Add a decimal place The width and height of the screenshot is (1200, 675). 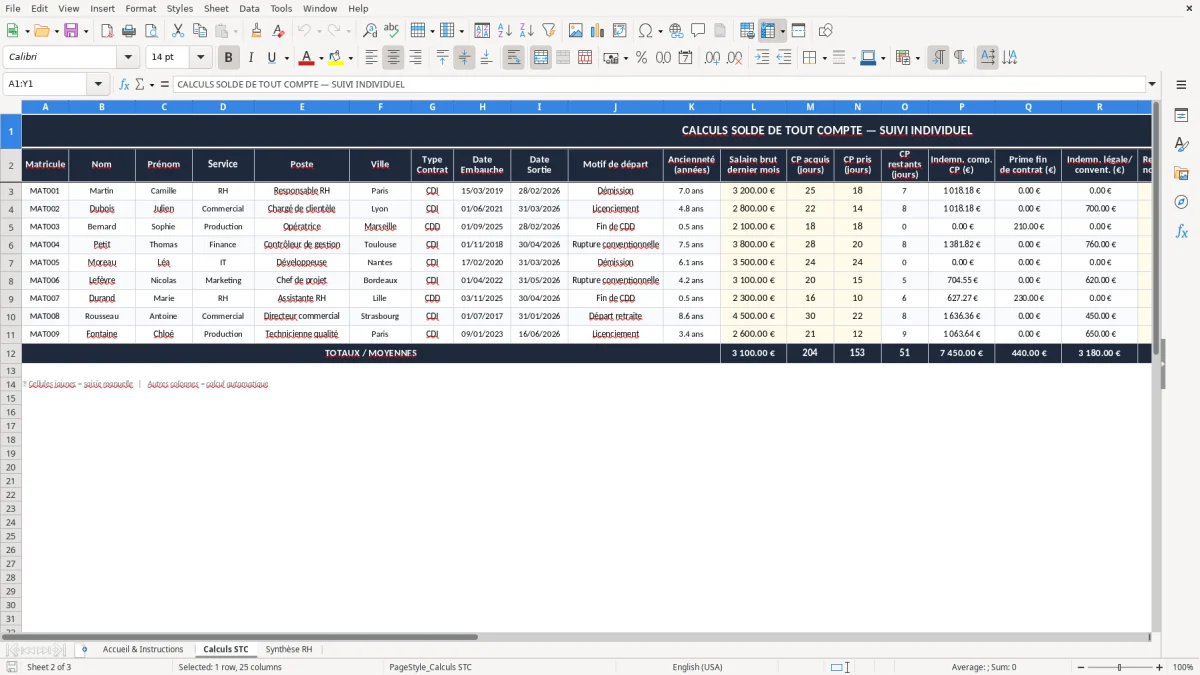[x=712, y=58]
